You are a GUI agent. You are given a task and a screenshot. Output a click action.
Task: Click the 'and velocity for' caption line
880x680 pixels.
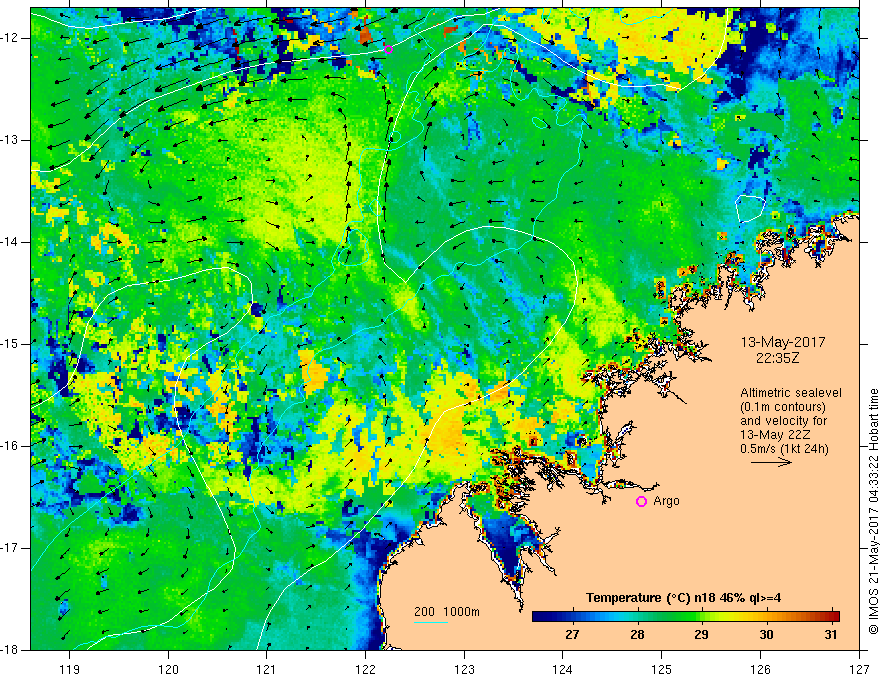click(783, 421)
